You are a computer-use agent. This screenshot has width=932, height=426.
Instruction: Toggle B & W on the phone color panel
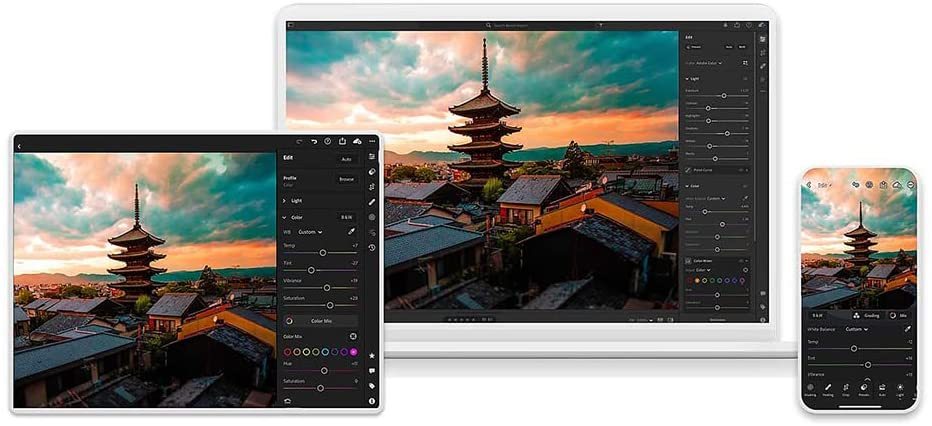[x=817, y=315]
